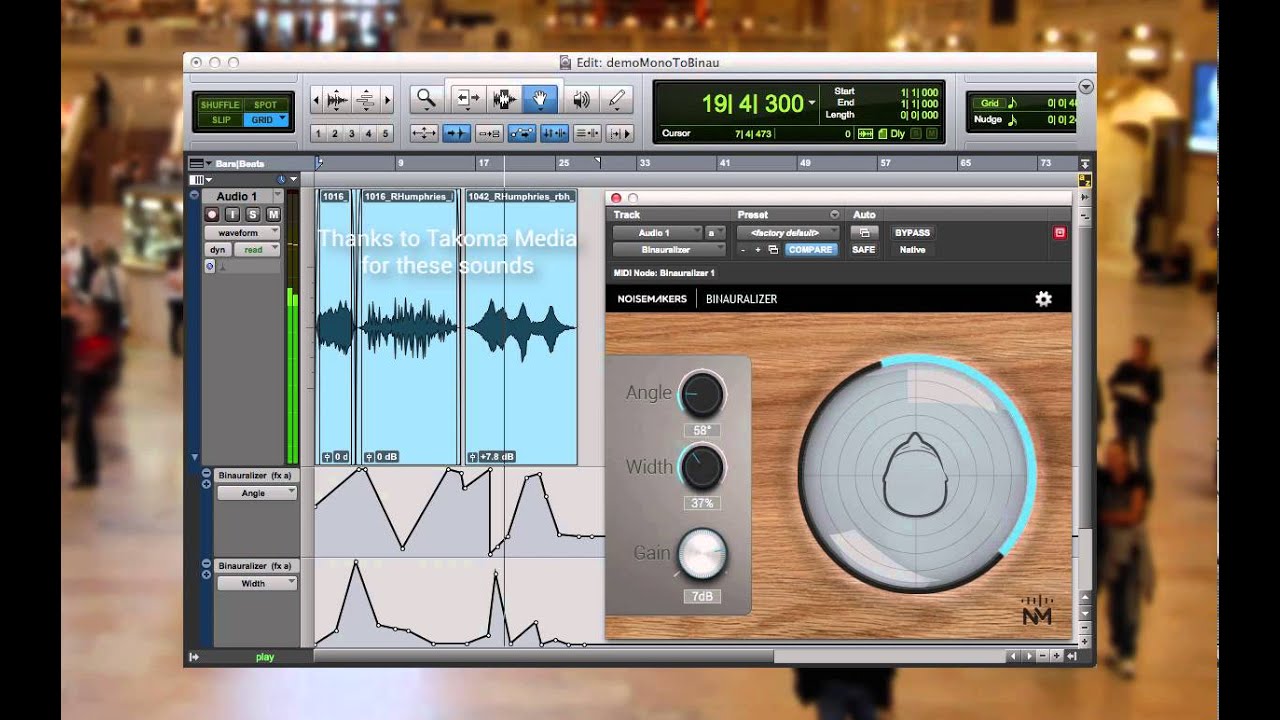
Task: Click the MIDI zoom icon
Action: click(x=366, y=99)
